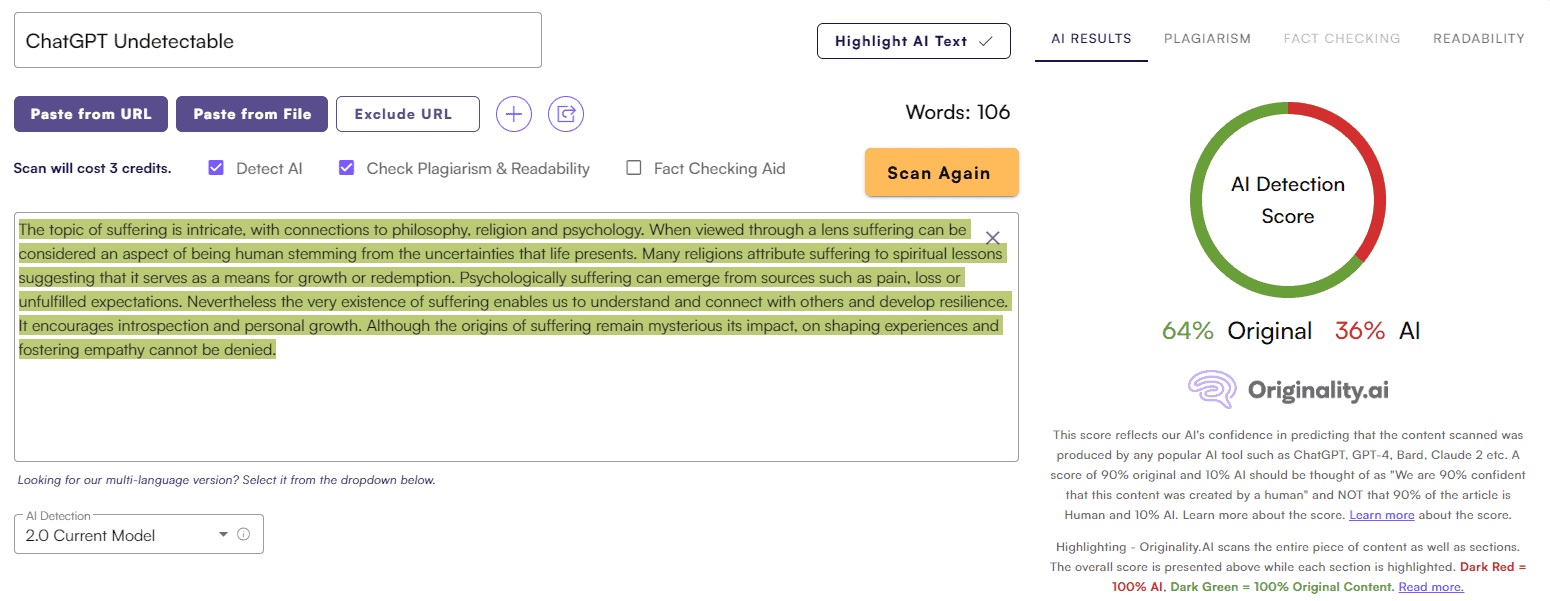
Task: Click the ChatGPT Undetectable title field
Action: [x=278, y=40]
